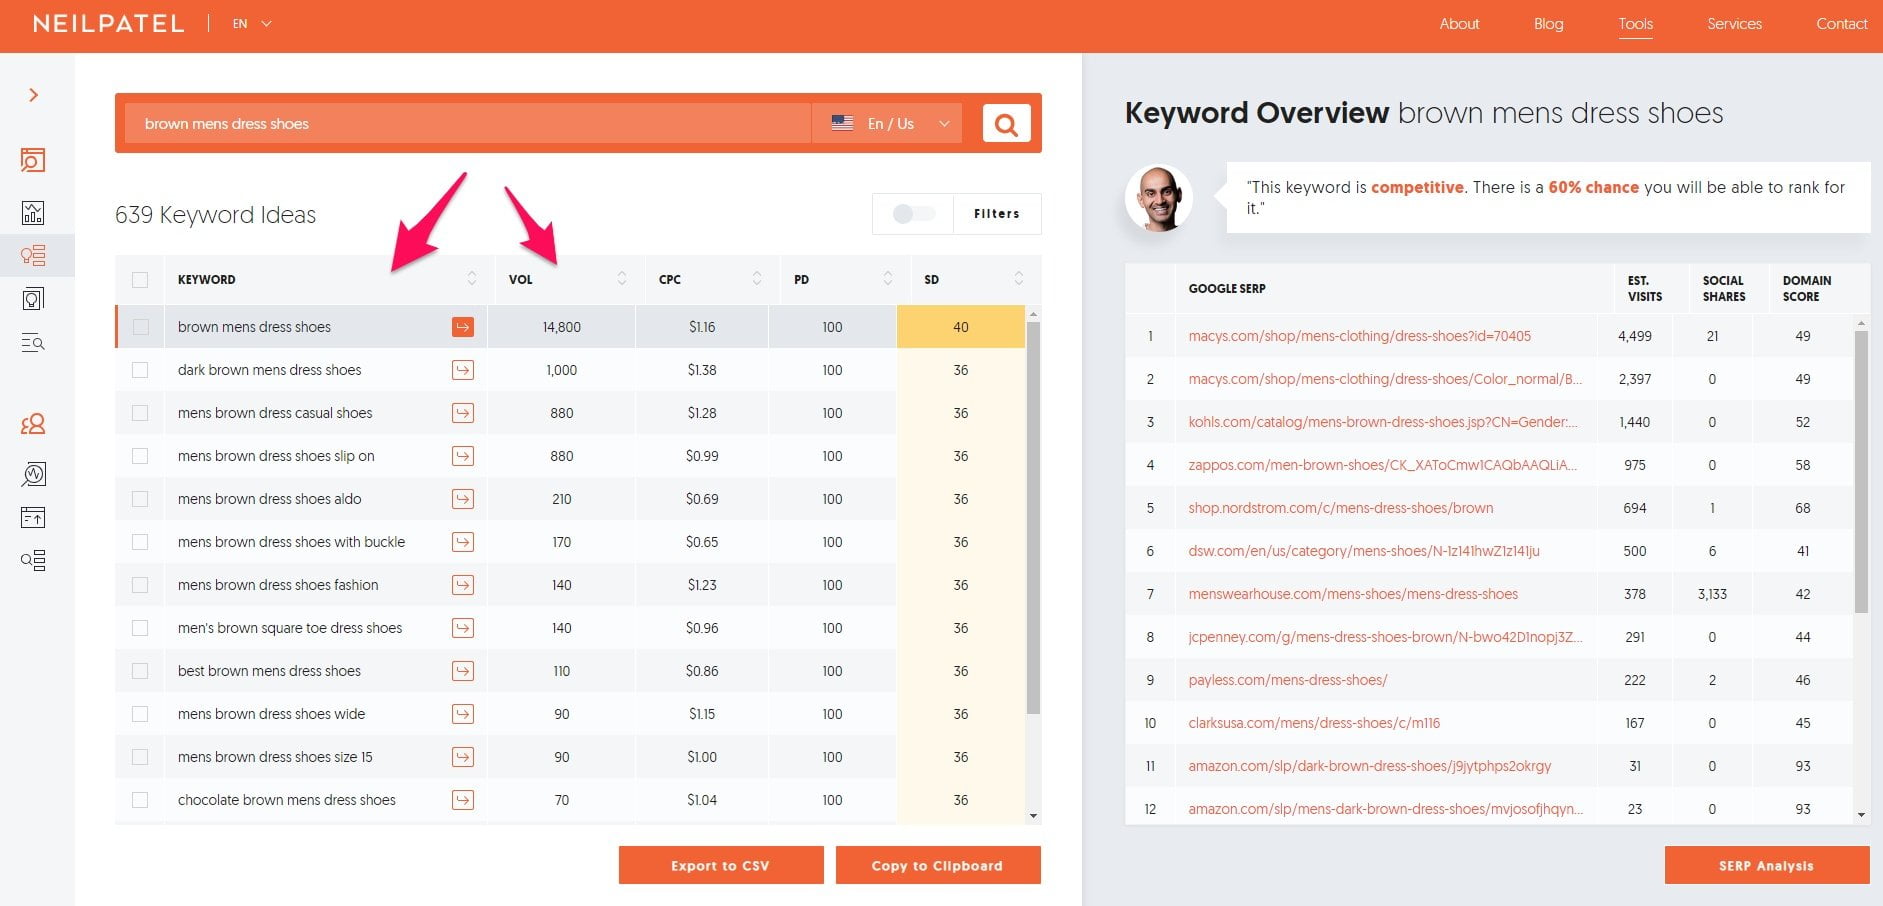Open the En / Us locale dropdown
Viewport: 1883px width, 906px height.
tap(887, 123)
